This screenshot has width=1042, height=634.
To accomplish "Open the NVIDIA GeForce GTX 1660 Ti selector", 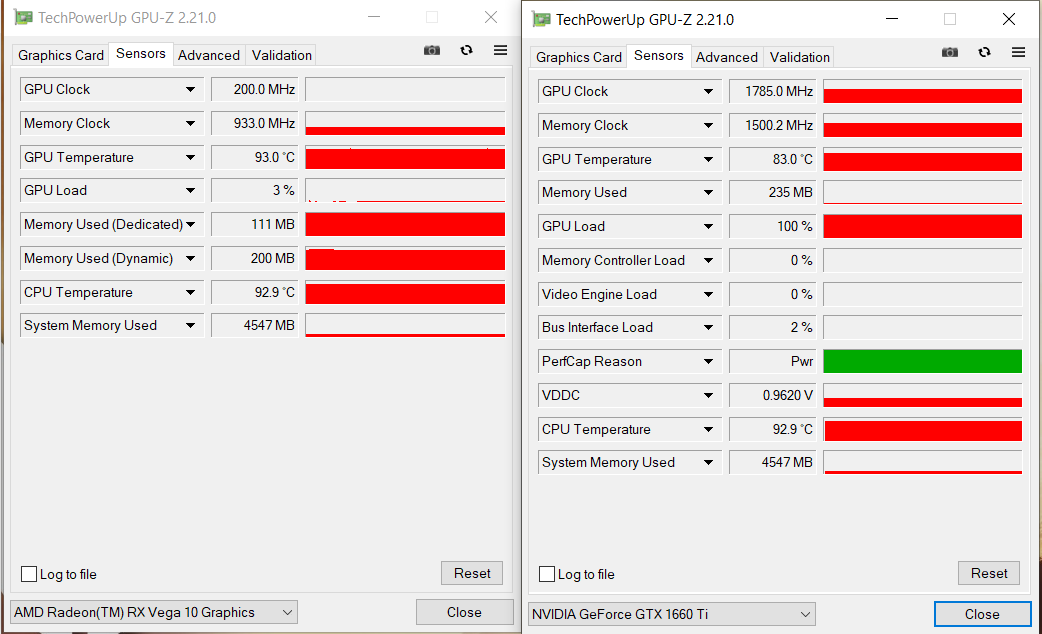I will click(671, 614).
